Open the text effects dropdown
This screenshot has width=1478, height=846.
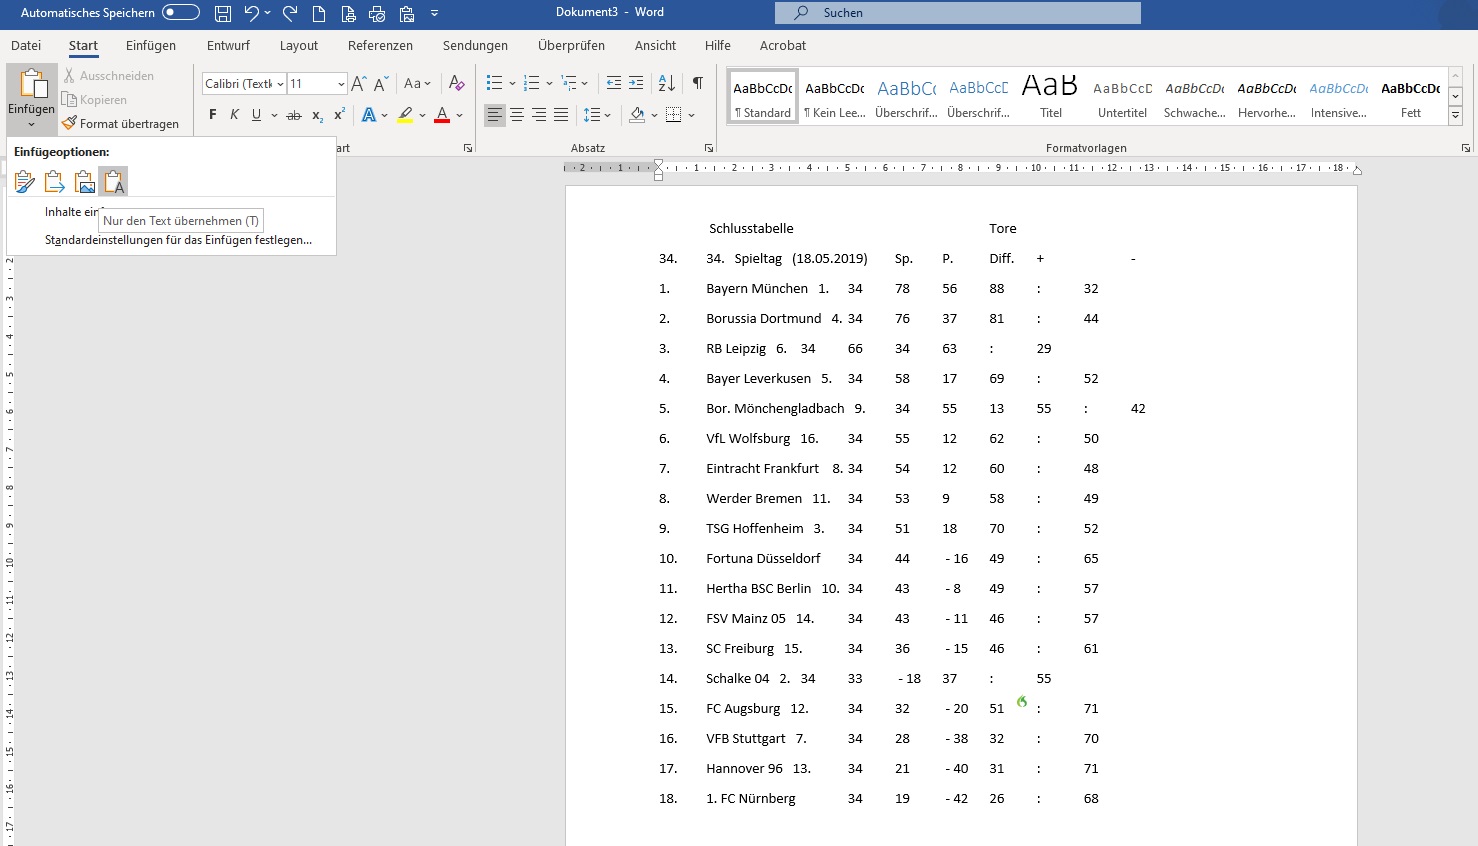point(384,116)
